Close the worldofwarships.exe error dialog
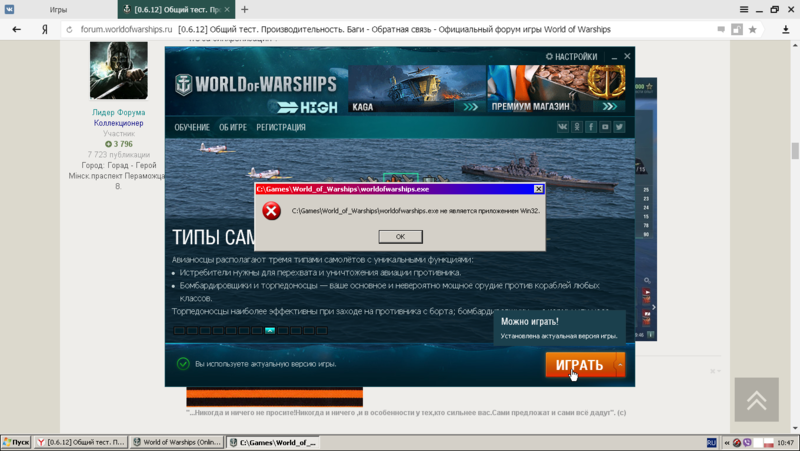800x451 pixels. point(538,189)
